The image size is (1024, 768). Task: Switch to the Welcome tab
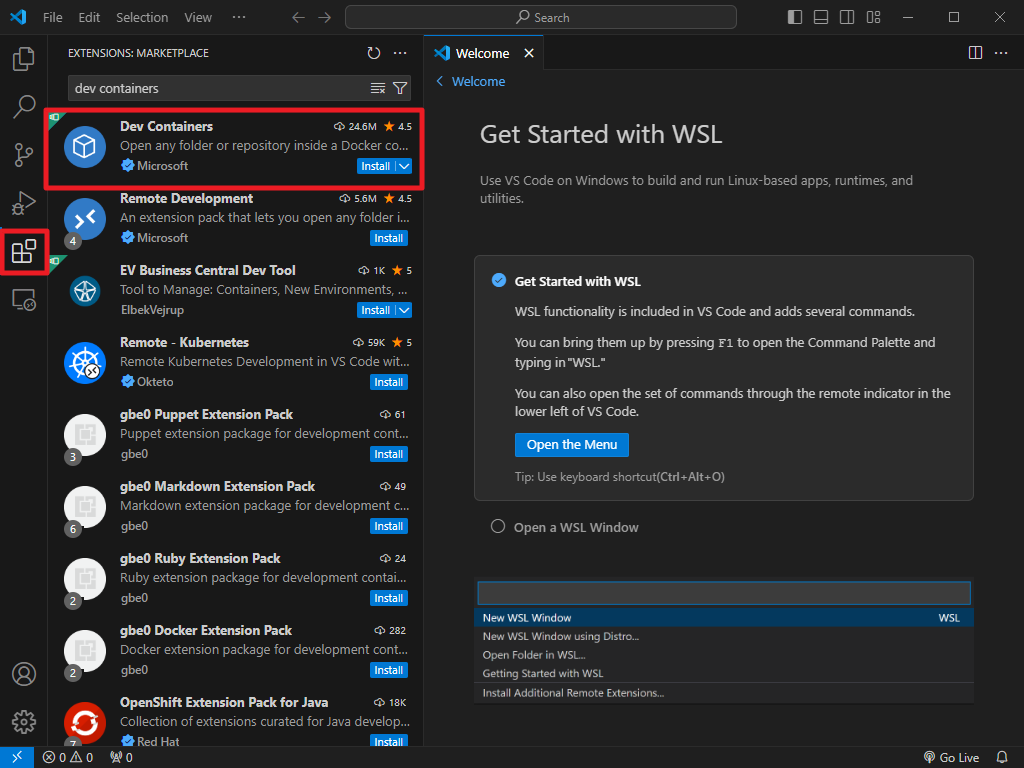pos(482,53)
